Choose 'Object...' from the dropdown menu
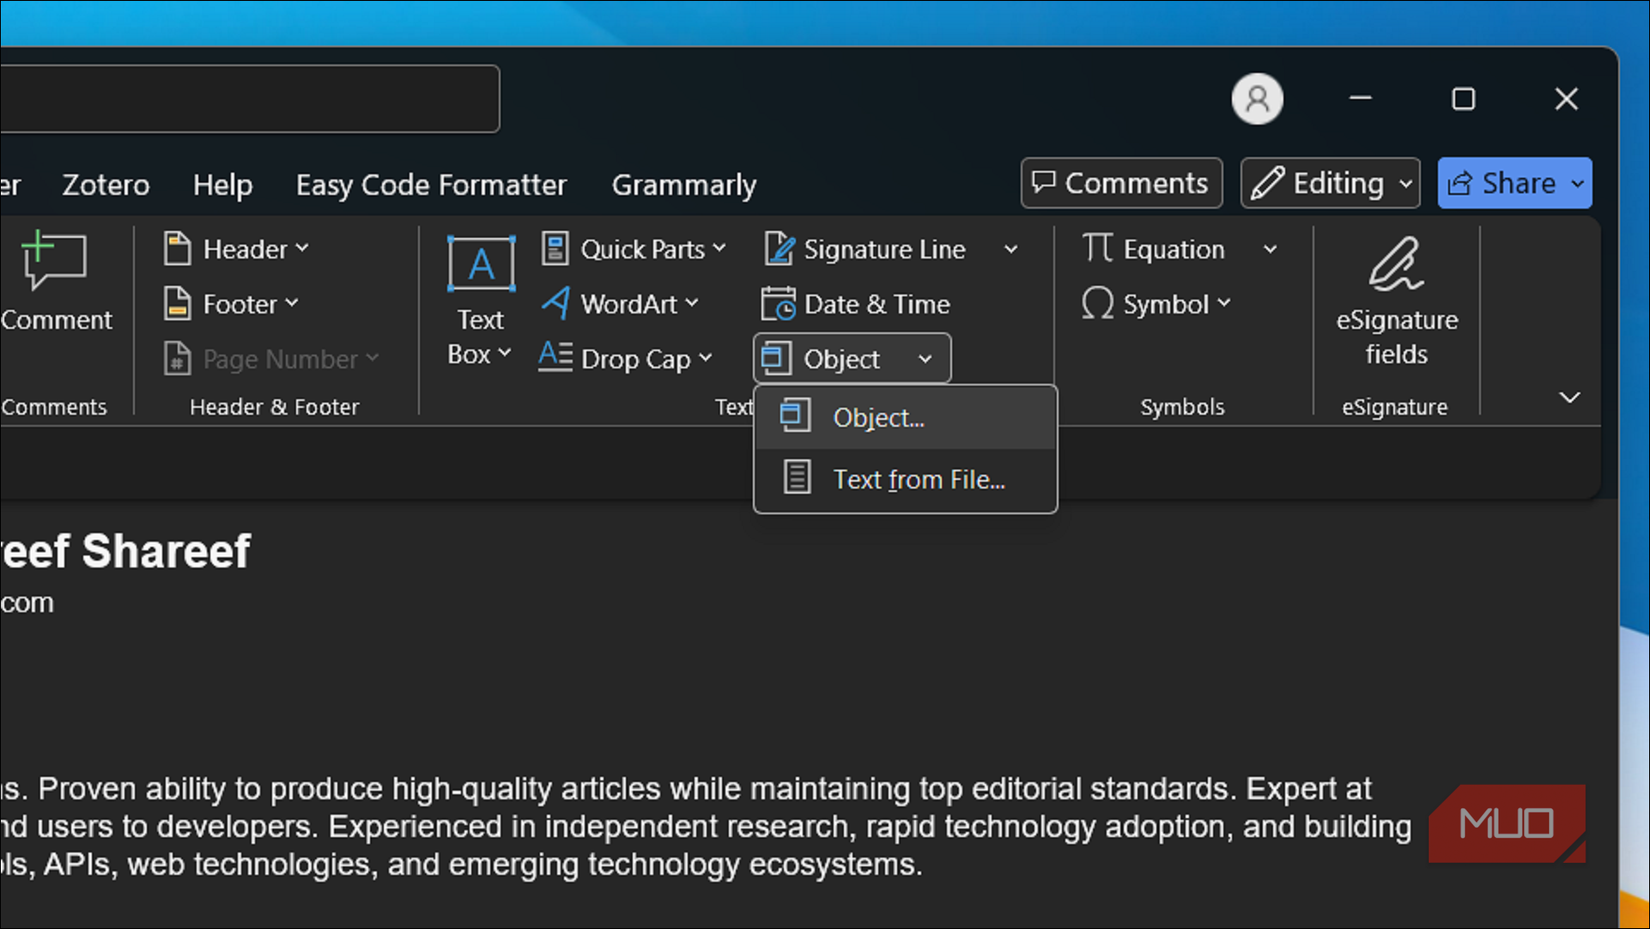 click(878, 417)
